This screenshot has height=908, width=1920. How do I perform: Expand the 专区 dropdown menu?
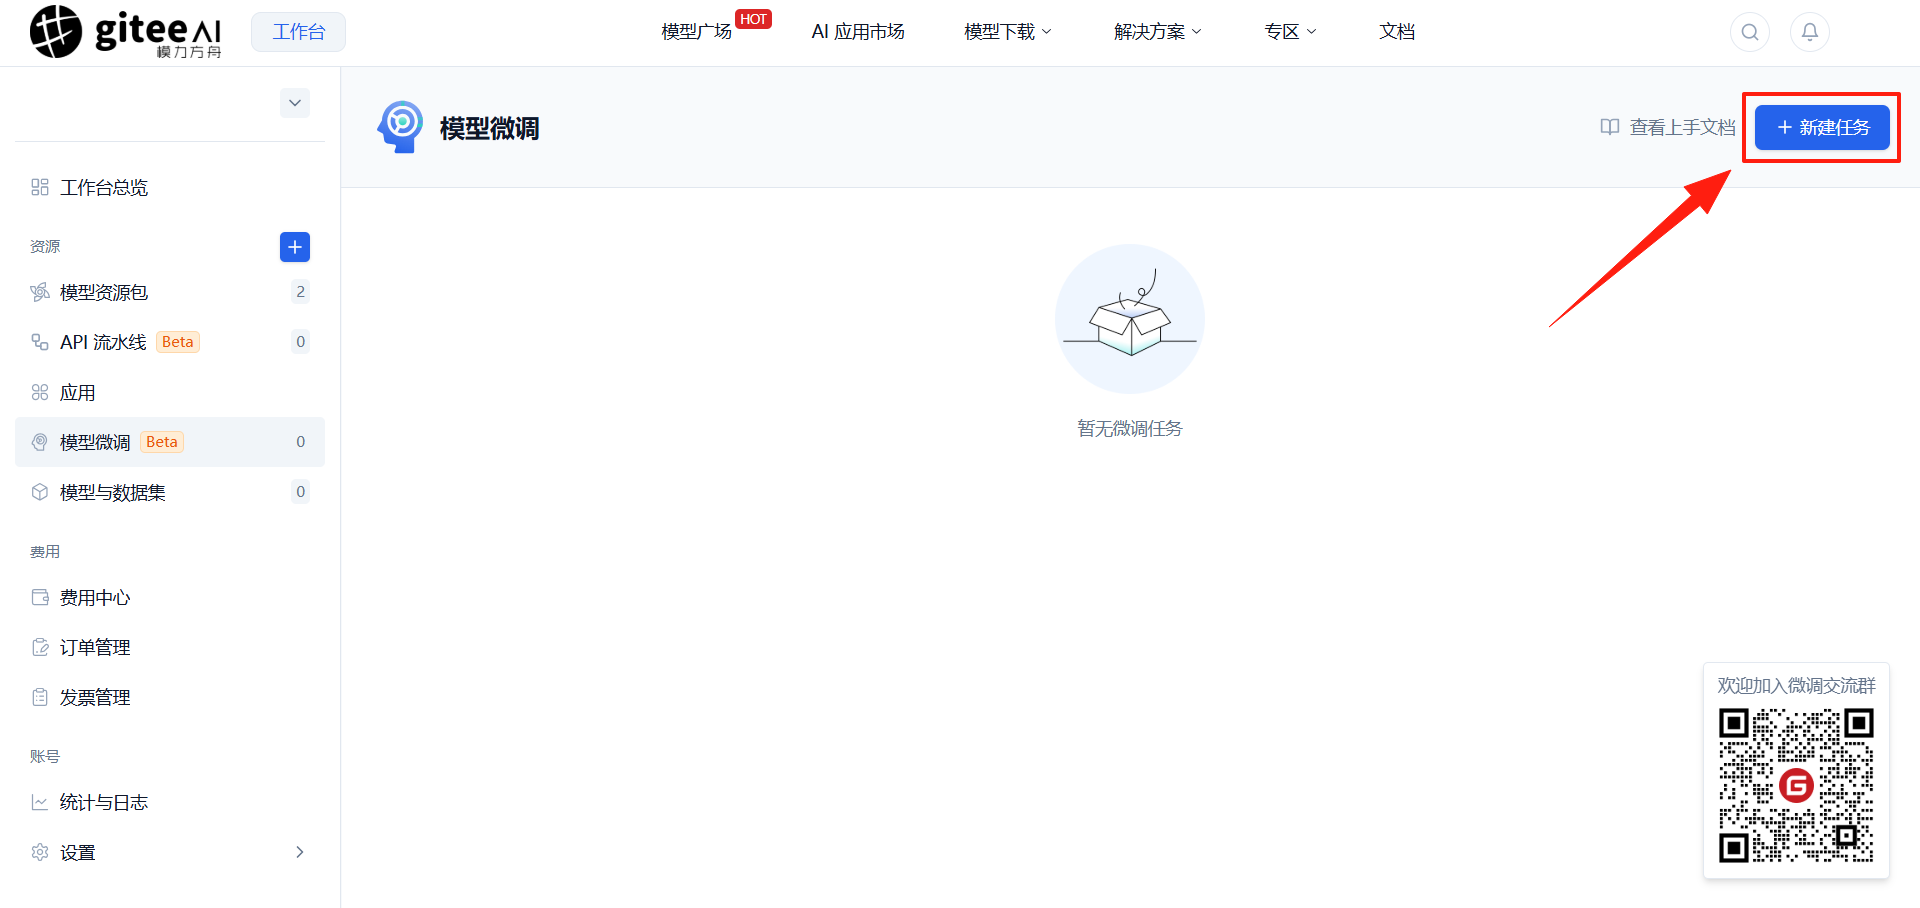pyautogui.click(x=1291, y=32)
